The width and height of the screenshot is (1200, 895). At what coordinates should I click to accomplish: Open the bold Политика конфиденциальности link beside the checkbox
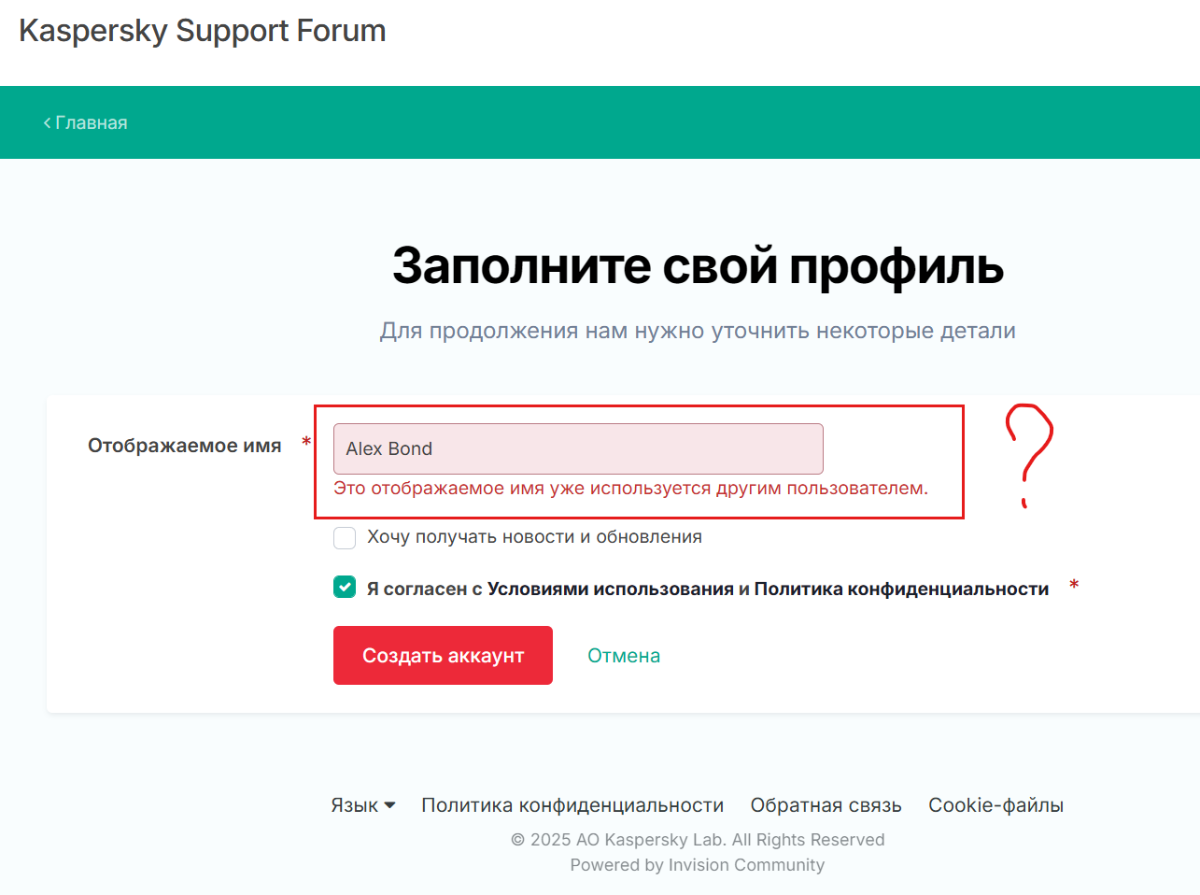901,589
